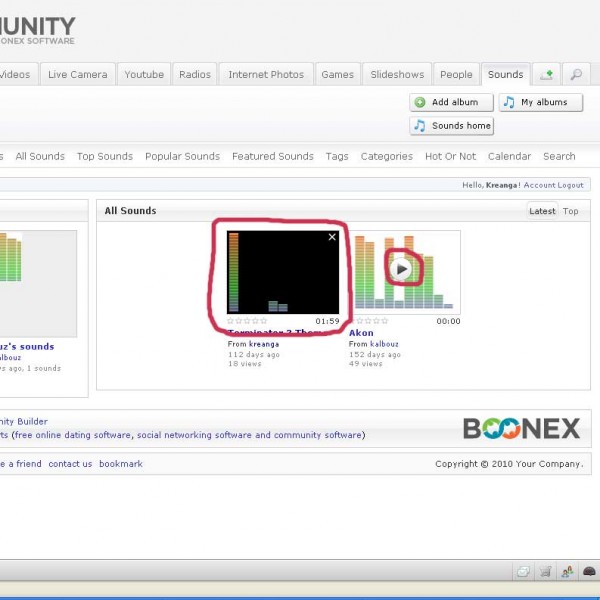This screenshot has height=600, width=600.
Task: Open the All Sounds submenu item
Action: pyautogui.click(x=40, y=157)
